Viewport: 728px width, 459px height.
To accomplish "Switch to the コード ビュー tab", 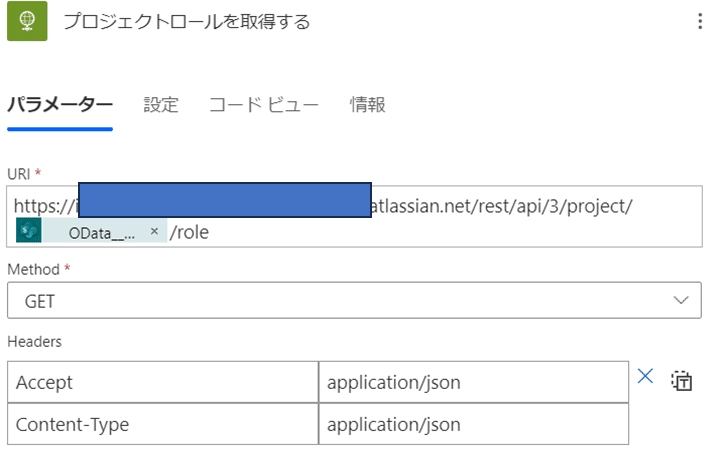I will pos(264,105).
